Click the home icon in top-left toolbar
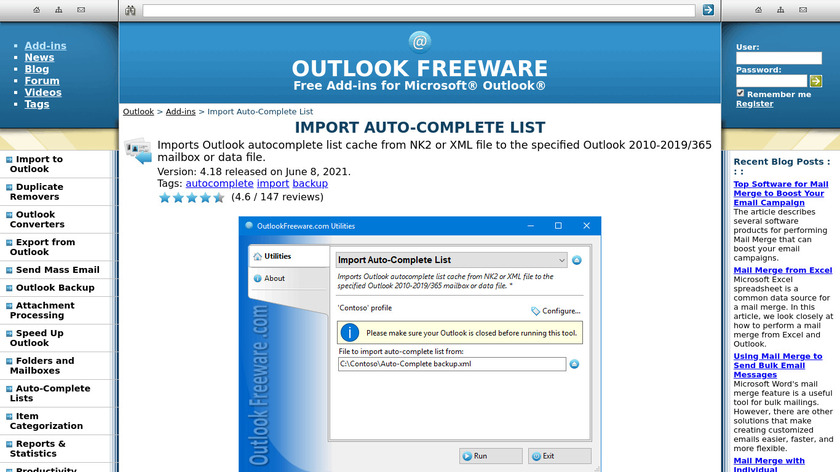Screen dimensions: 840x472 click(x=36, y=10)
